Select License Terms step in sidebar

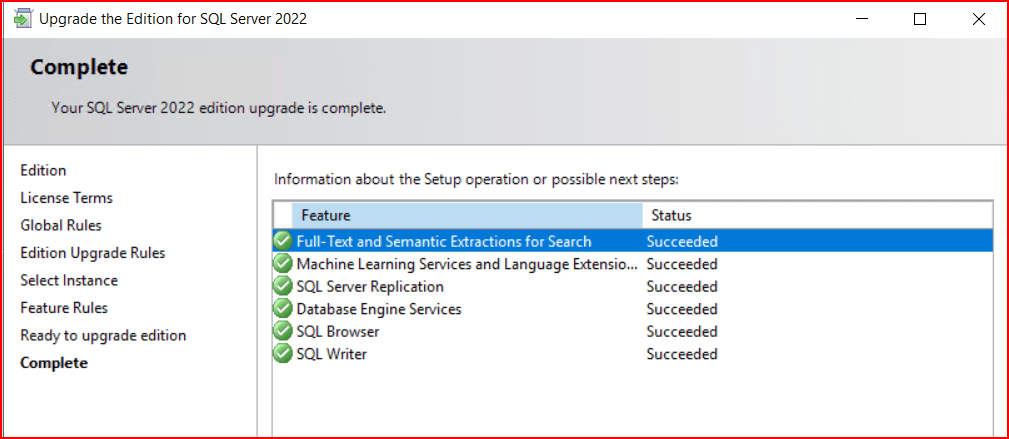(x=66, y=198)
